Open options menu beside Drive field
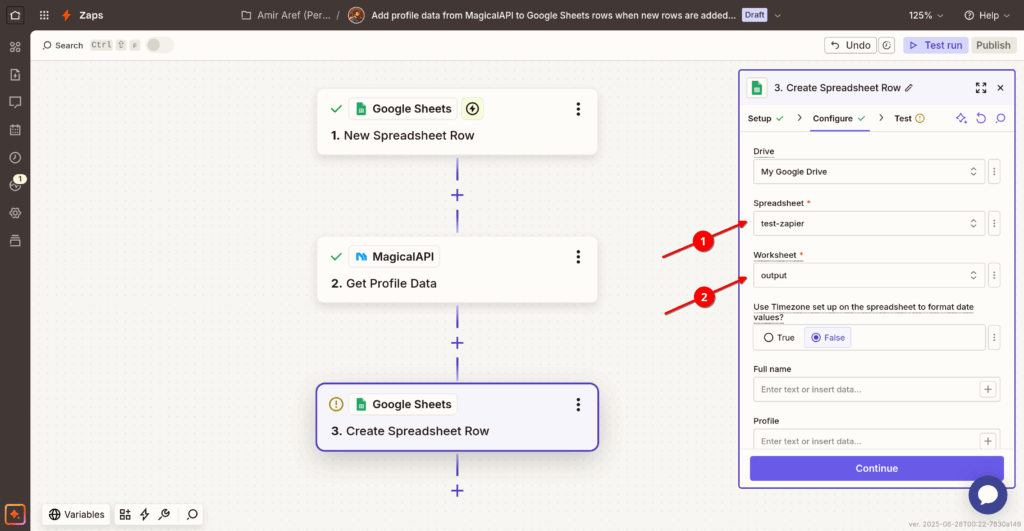 (994, 172)
